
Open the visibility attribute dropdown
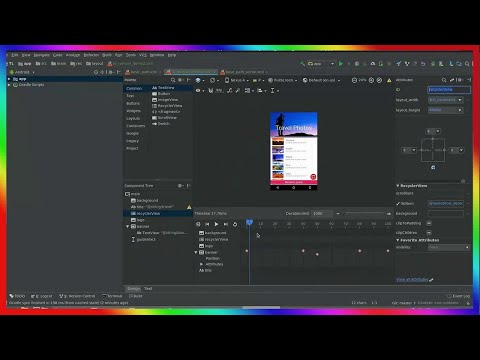click(x=449, y=247)
